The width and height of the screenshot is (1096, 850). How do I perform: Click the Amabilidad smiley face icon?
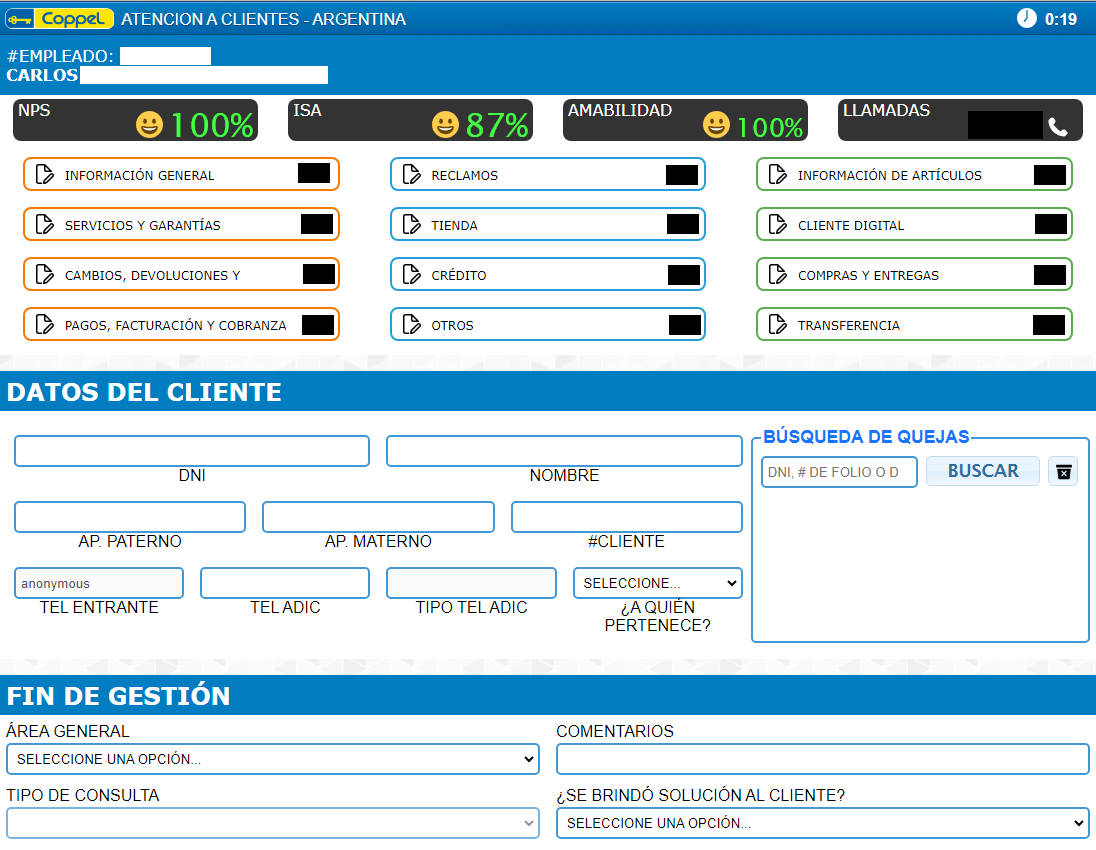tap(716, 125)
